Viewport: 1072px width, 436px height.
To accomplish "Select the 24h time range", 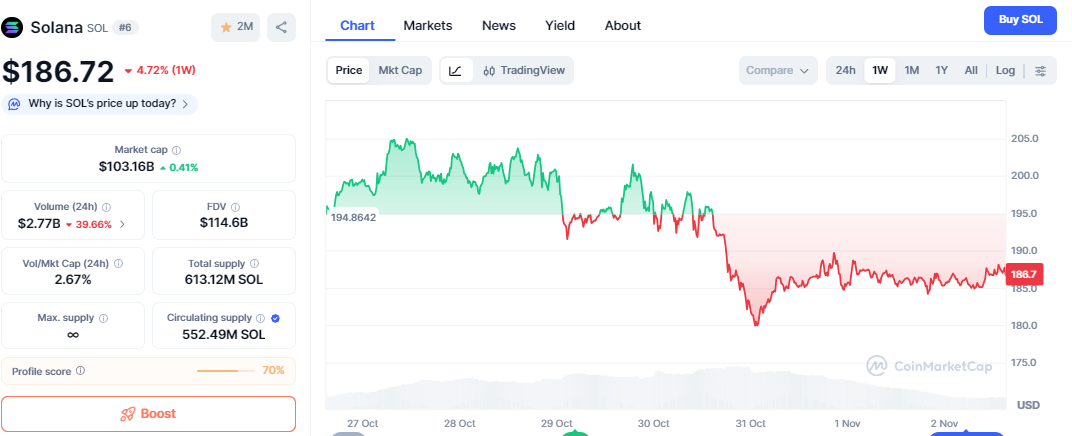I will pos(846,71).
